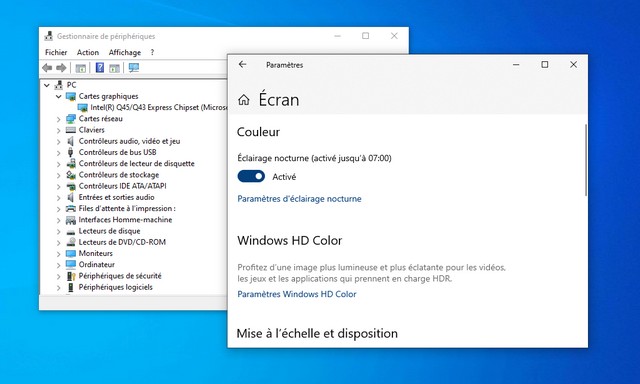Click the back arrow toolbar button in Device Manager
The image size is (640, 384).
point(47,68)
